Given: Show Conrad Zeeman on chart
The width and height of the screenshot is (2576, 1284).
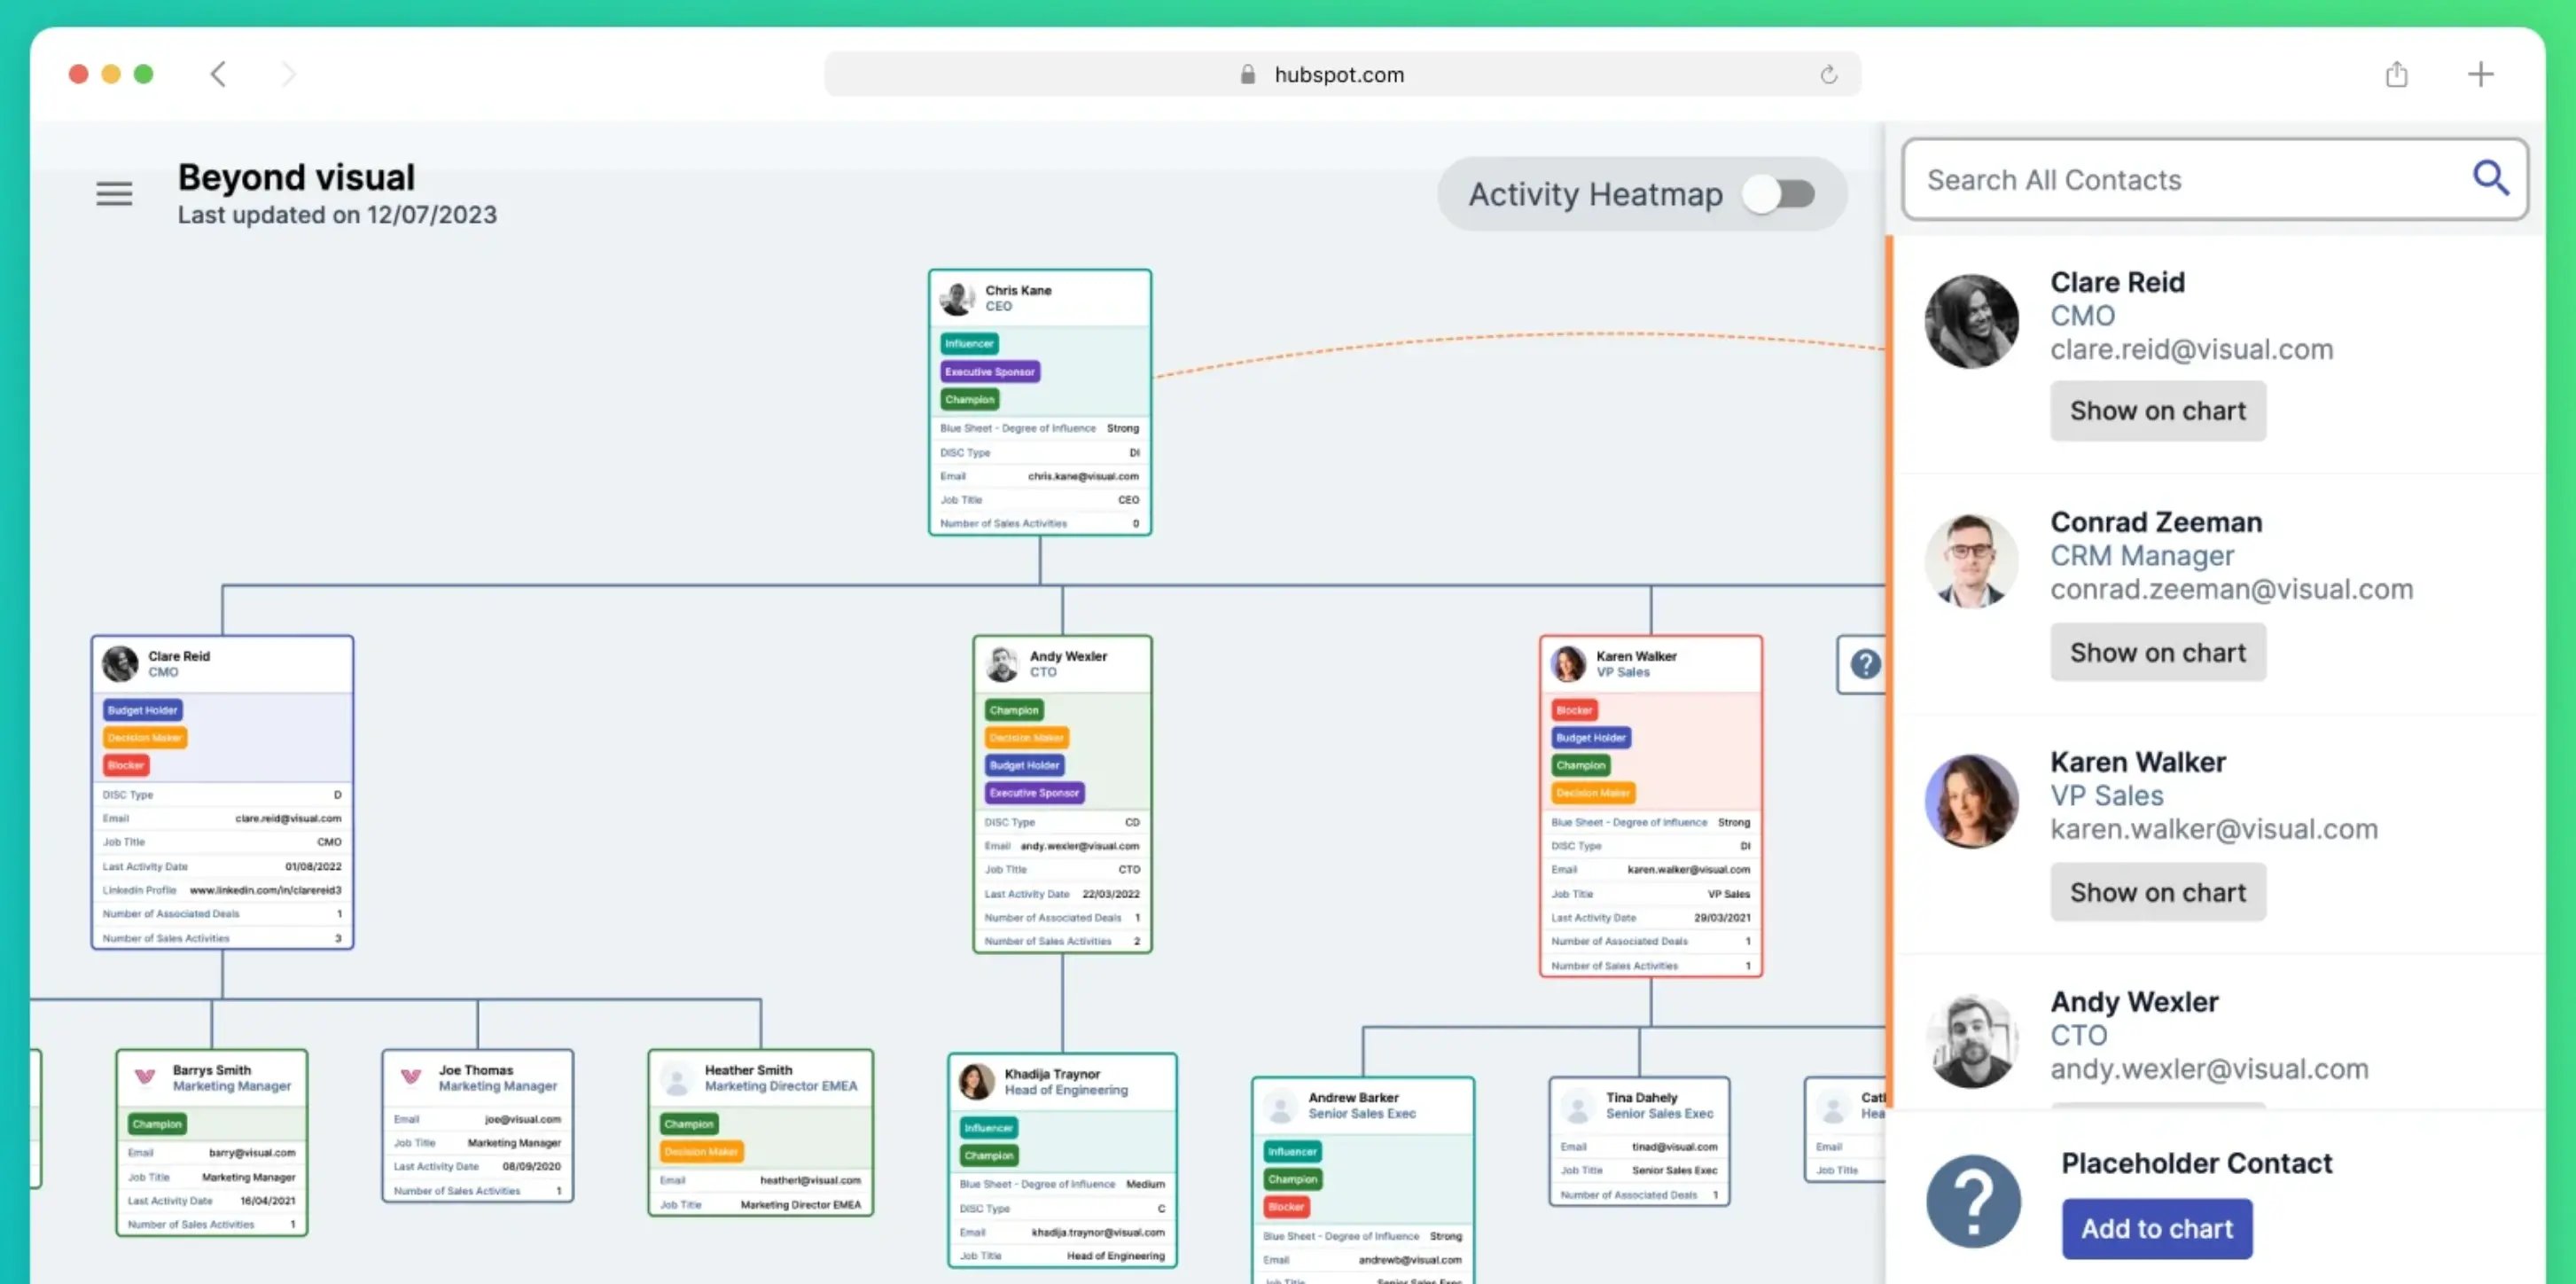Looking at the screenshot, I should 2157,652.
